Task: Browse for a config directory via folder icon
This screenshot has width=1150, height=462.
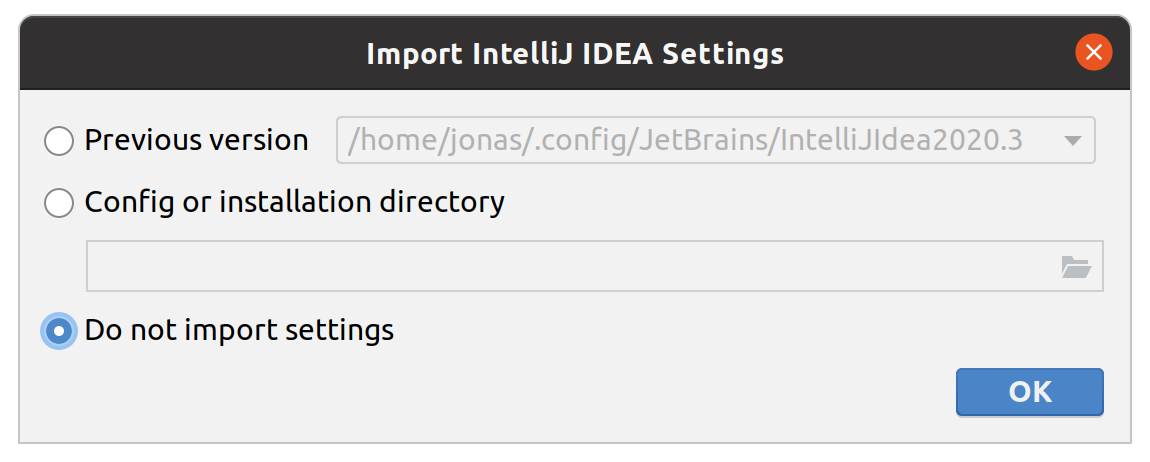Action: [1075, 267]
